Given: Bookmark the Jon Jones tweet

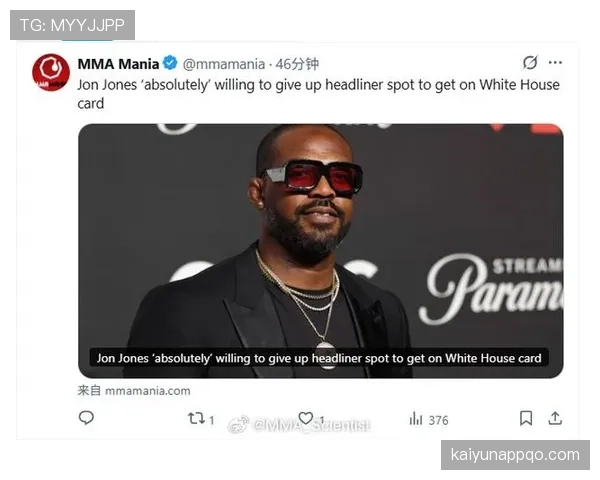Looking at the screenshot, I should point(526,418).
